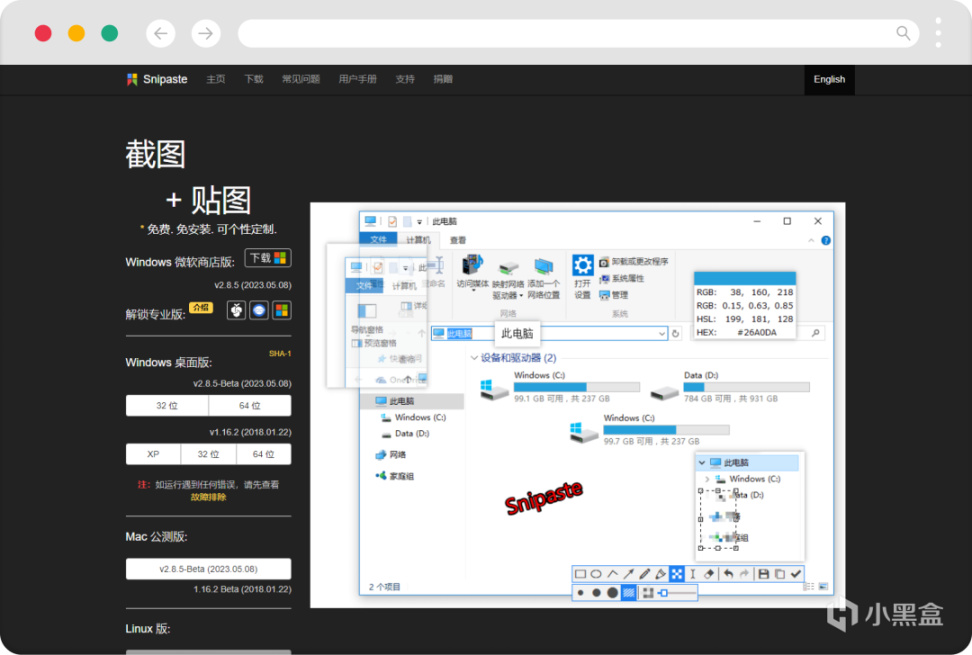Image resolution: width=972 pixels, height=655 pixels.
Task: Download Mac v2.8.5-Beta build
Action: (208, 569)
